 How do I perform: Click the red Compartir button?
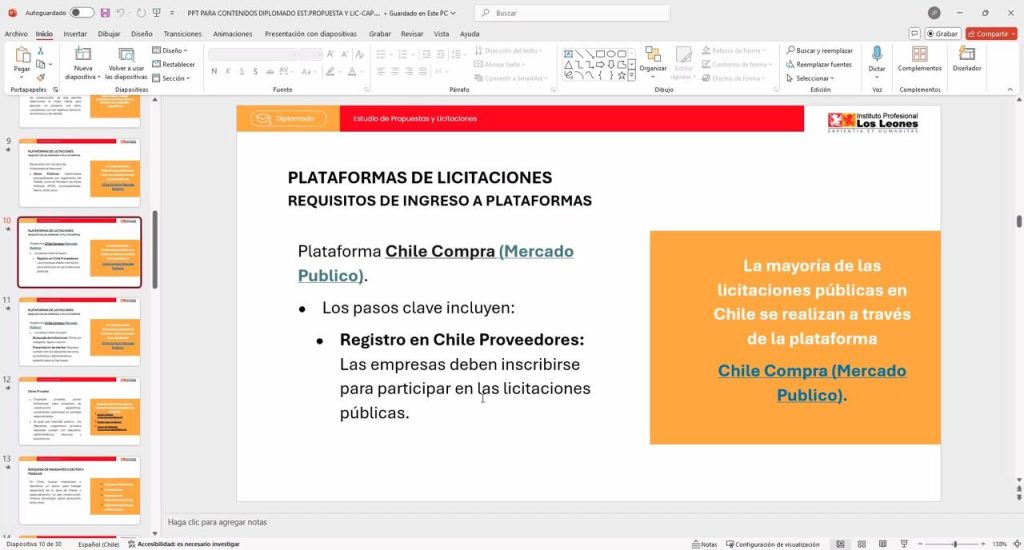coord(991,33)
